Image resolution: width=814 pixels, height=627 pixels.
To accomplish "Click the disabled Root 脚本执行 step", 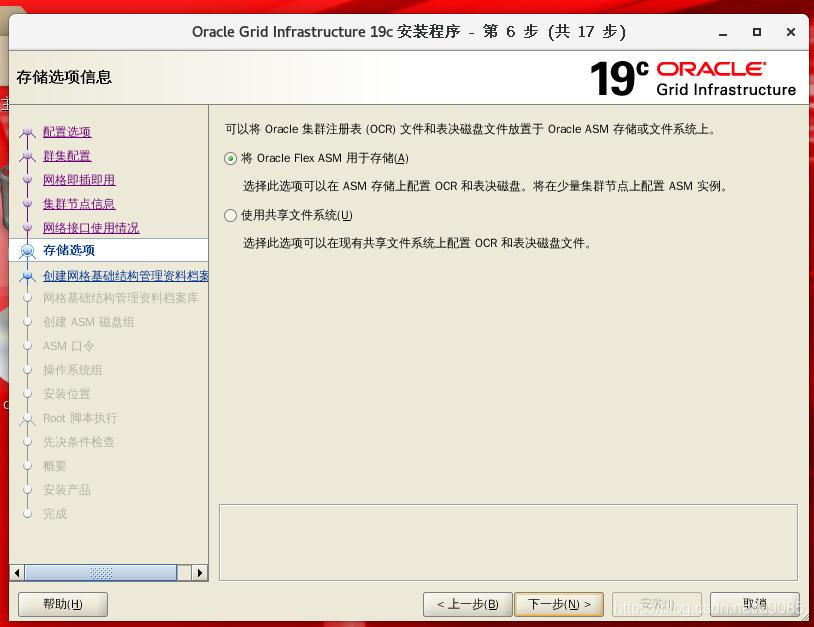I will pyautogui.click(x=80, y=418).
